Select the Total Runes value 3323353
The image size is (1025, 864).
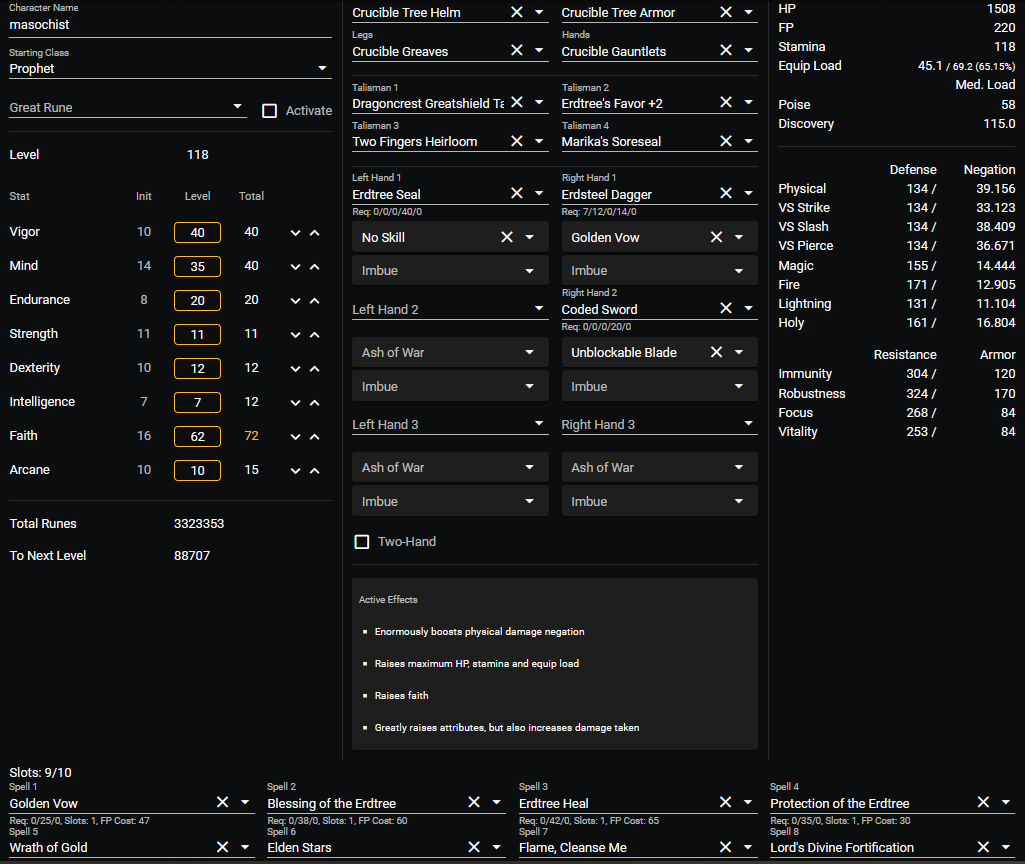[199, 523]
